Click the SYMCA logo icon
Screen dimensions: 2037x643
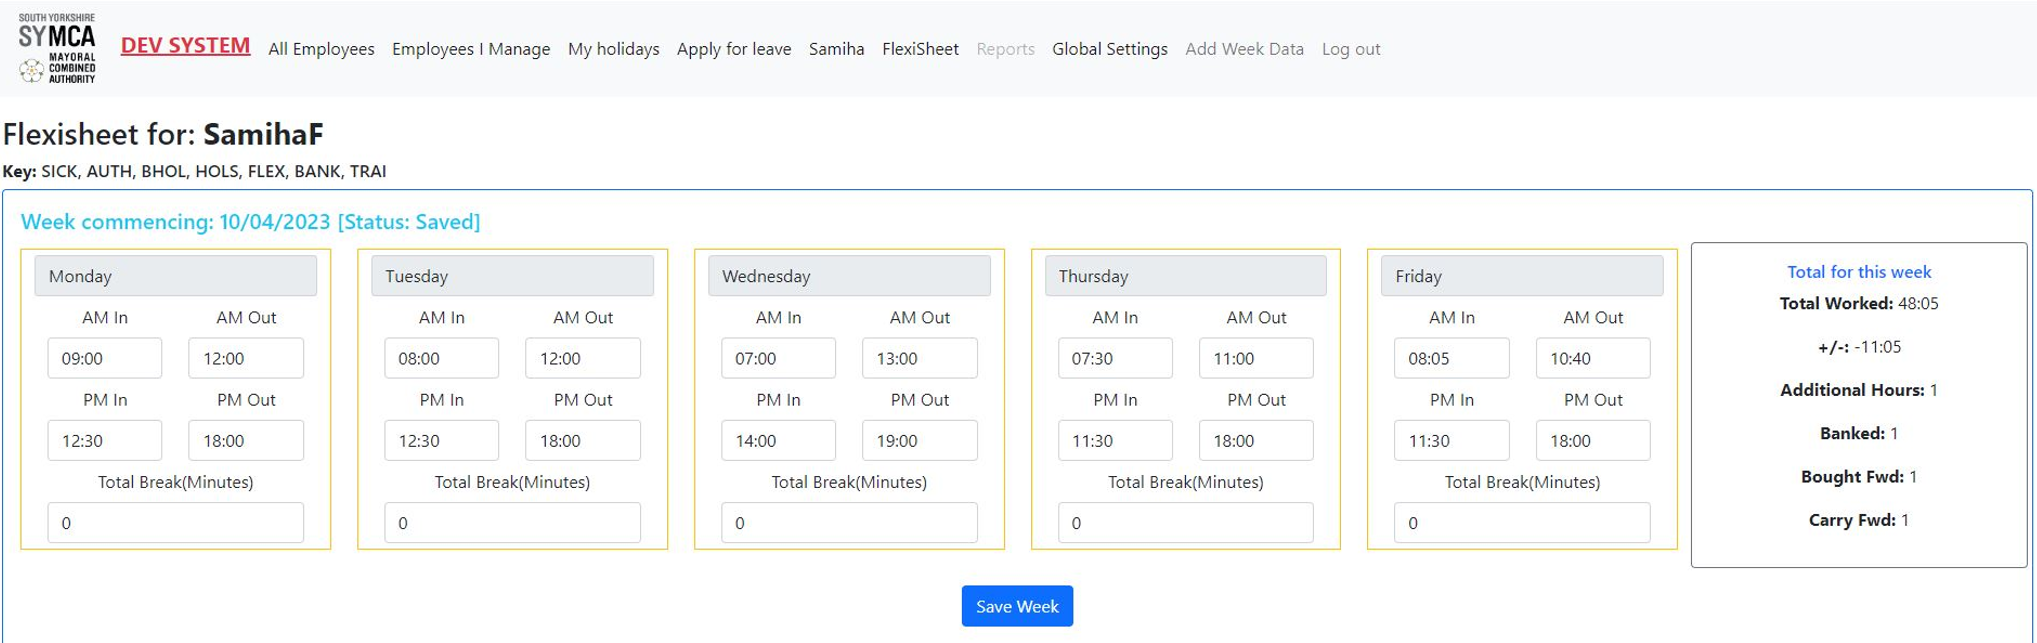pyautogui.click(x=57, y=48)
